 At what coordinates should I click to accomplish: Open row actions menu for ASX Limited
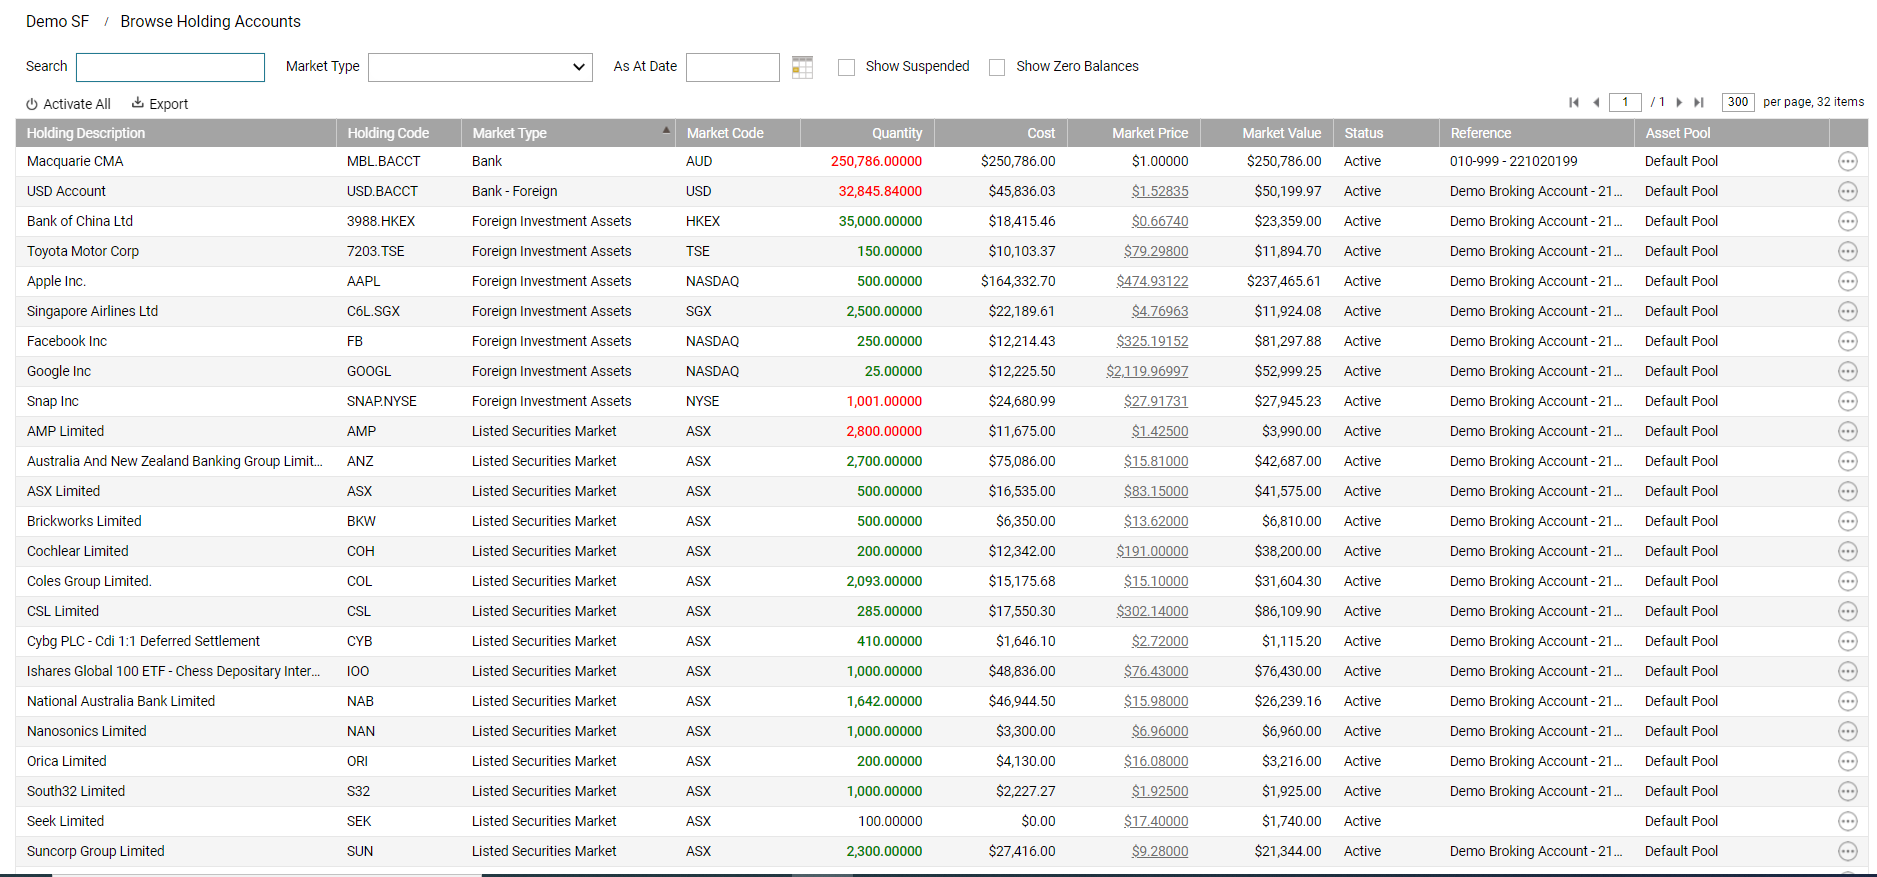1847,491
